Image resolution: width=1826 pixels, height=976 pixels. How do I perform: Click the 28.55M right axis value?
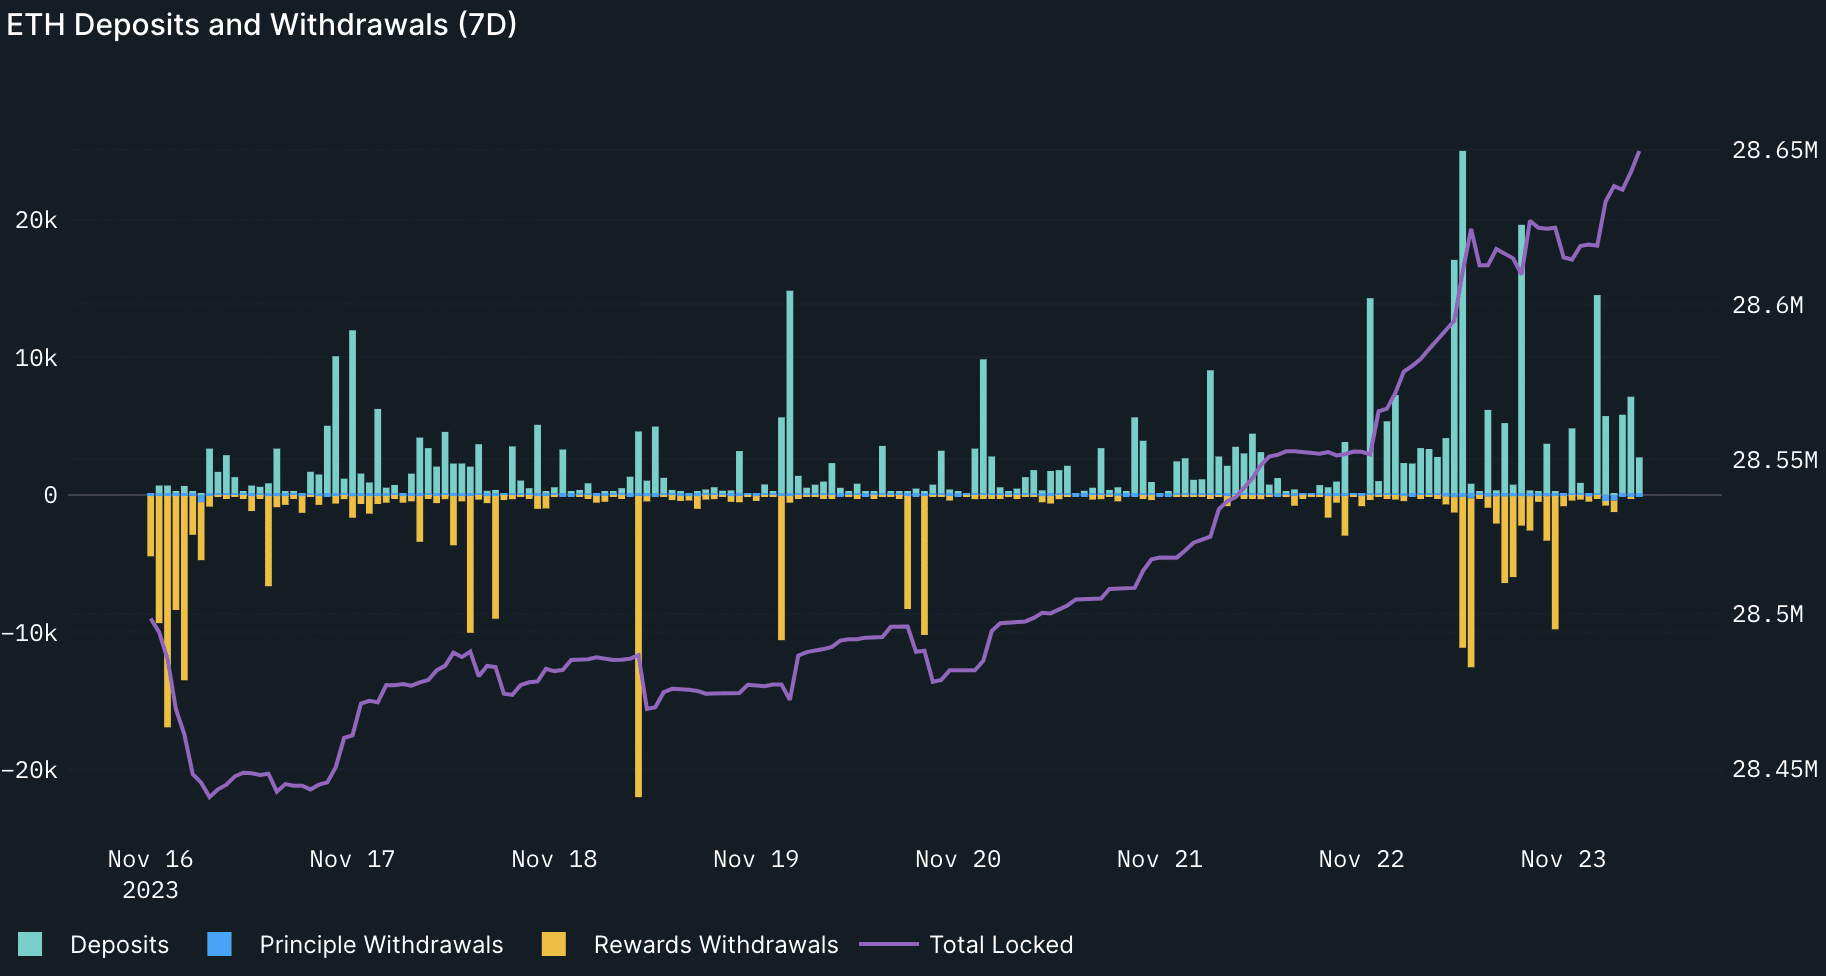pos(1775,460)
